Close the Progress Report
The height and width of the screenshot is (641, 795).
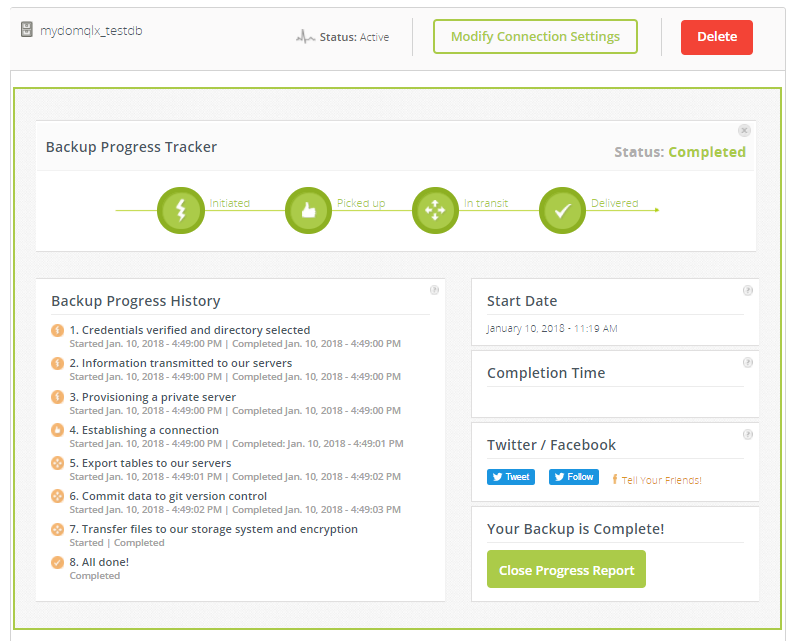(x=566, y=570)
